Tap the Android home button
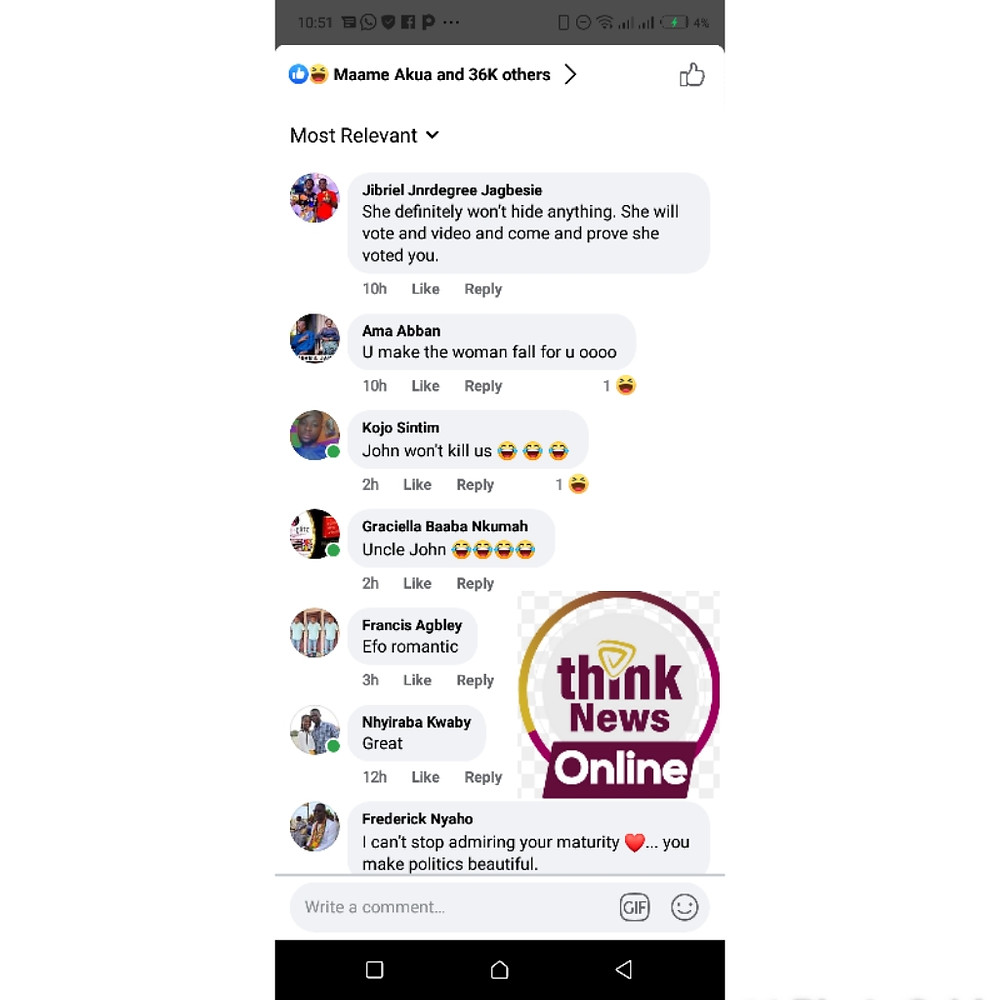Screen dimensions: 1000x1000 (499, 969)
